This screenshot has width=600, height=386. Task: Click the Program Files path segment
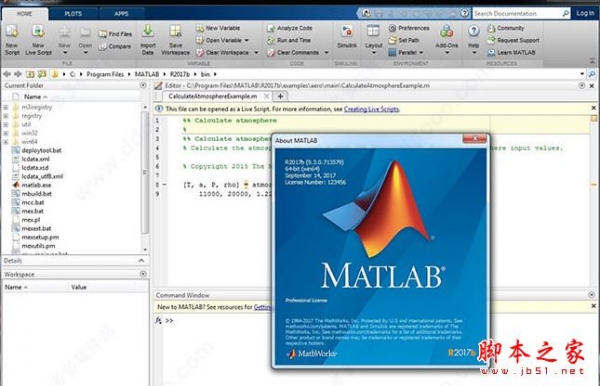coord(105,74)
